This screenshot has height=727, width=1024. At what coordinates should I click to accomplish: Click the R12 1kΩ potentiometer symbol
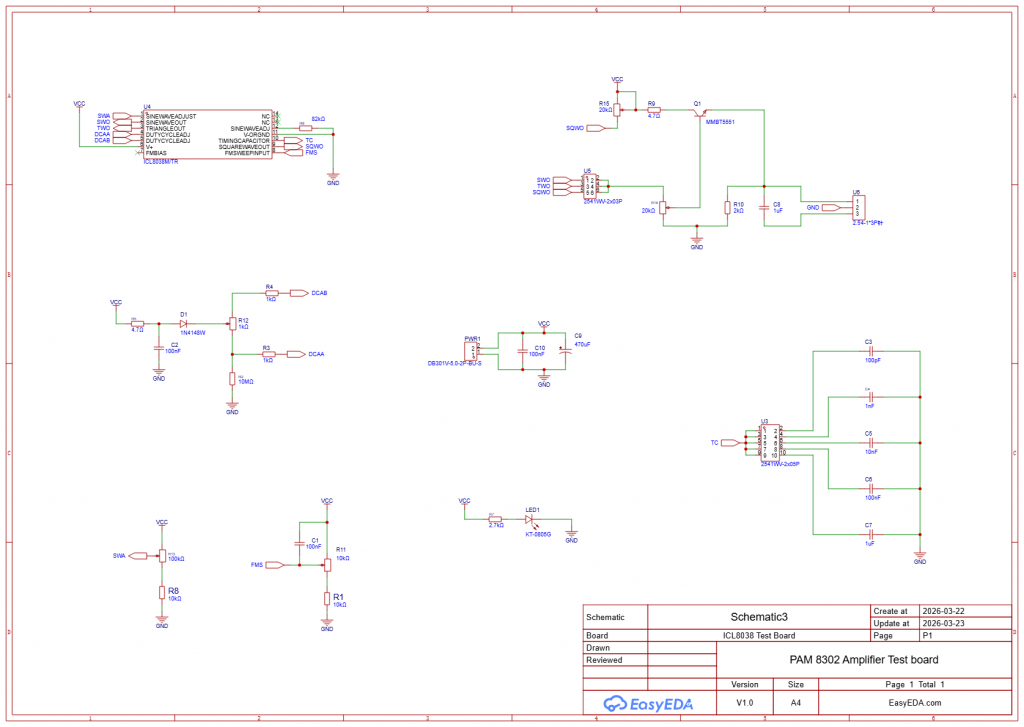(x=232, y=323)
